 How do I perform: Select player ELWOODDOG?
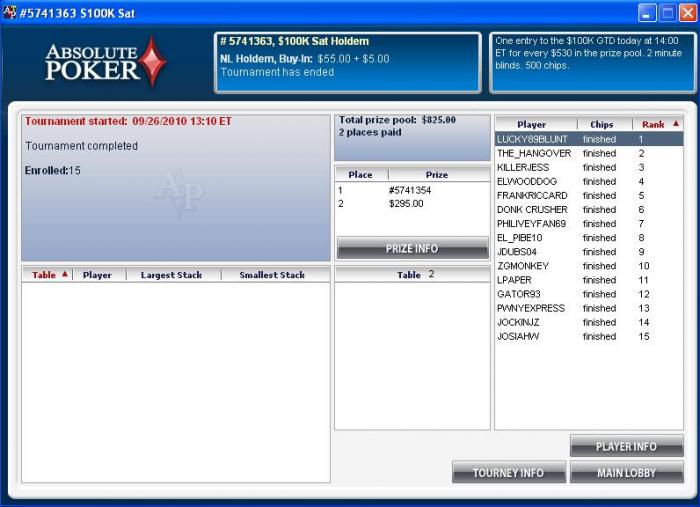coord(589,182)
